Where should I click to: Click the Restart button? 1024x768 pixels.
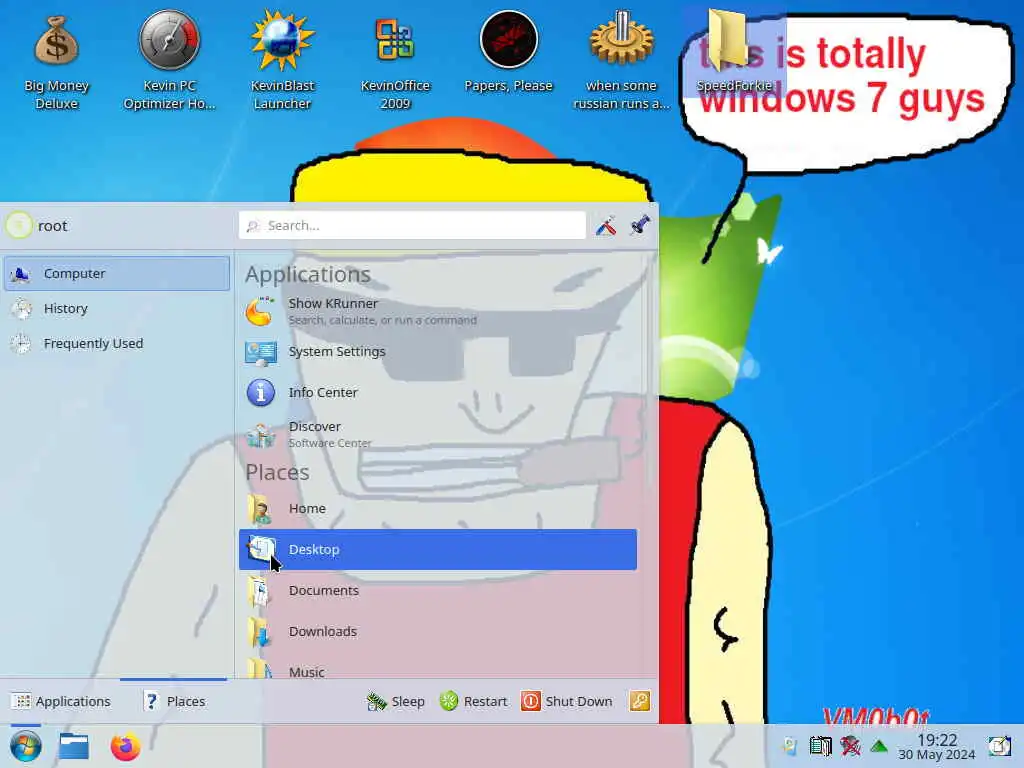point(473,701)
